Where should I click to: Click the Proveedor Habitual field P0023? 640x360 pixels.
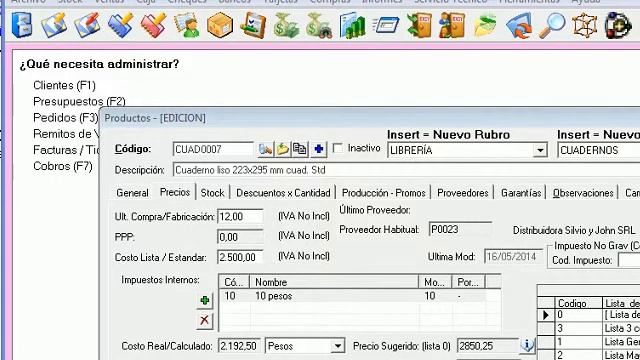[460, 229]
